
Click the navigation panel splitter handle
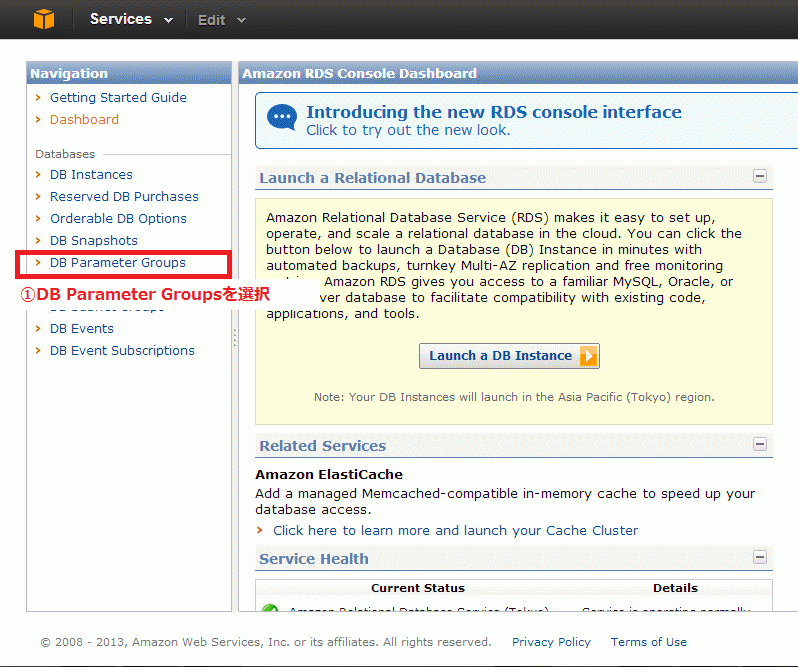point(235,337)
